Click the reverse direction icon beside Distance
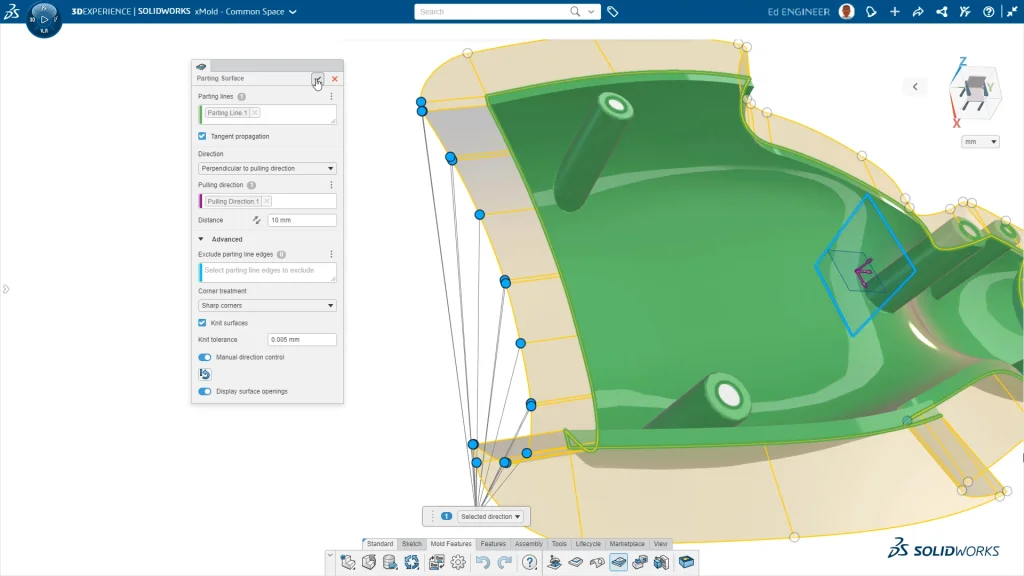 tap(257, 220)
